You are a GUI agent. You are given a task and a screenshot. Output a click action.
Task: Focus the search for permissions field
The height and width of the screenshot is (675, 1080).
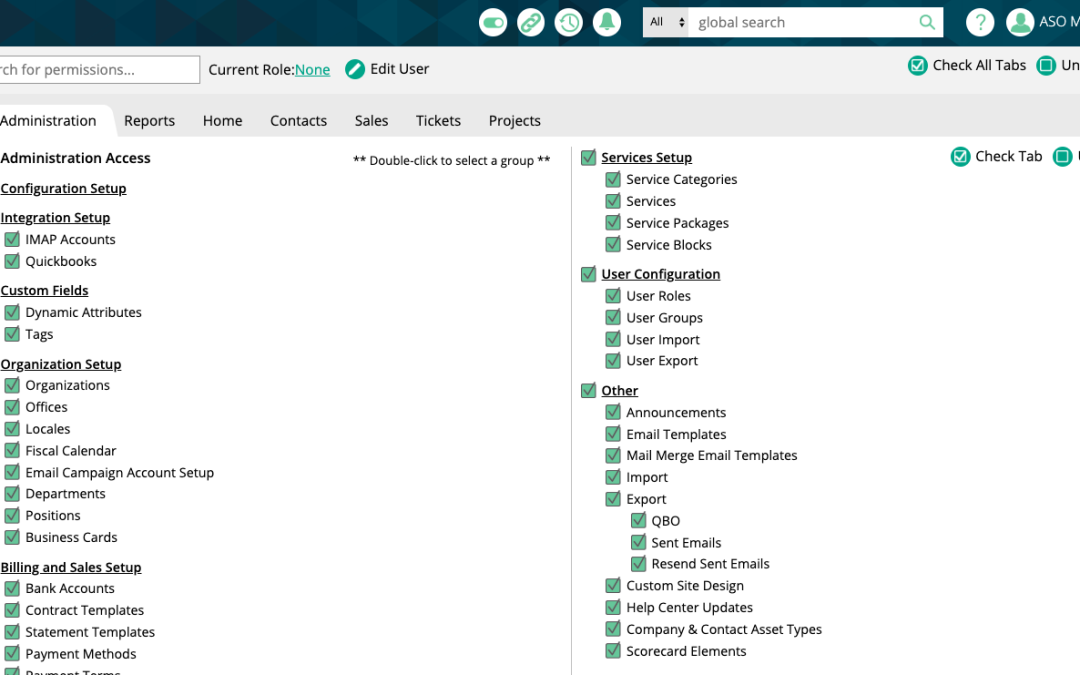click(x=98, y=70)
